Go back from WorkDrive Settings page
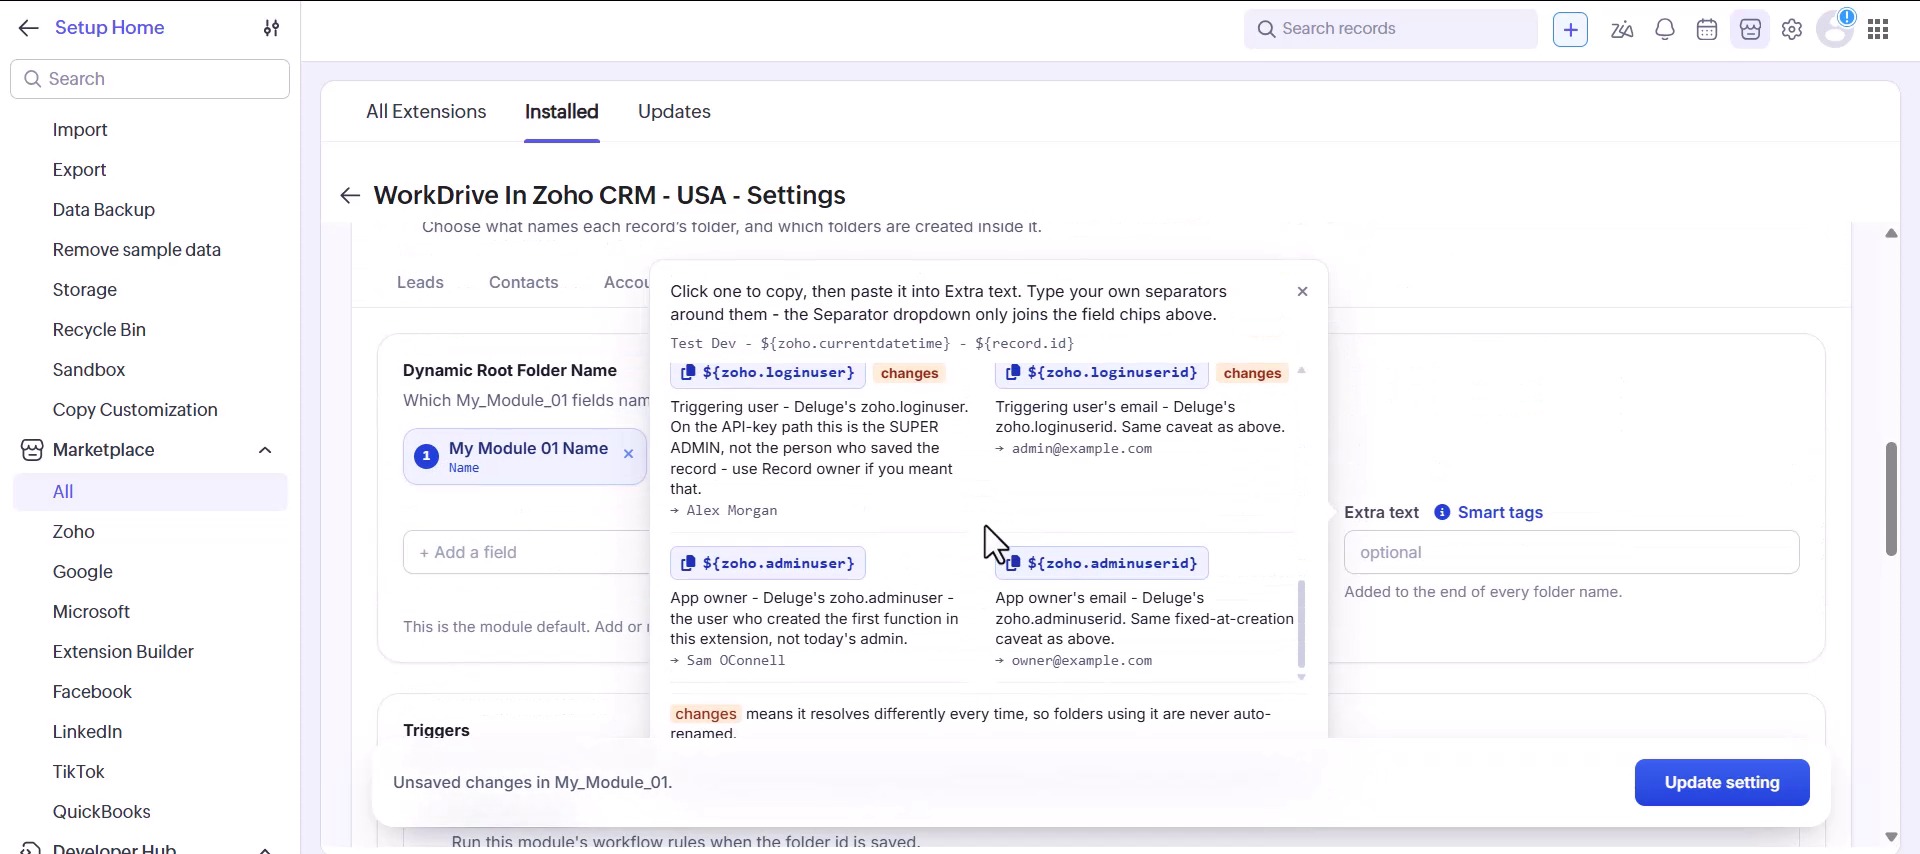The width and height of the screenshot is (1920, 854). click(x=350, y=195)
